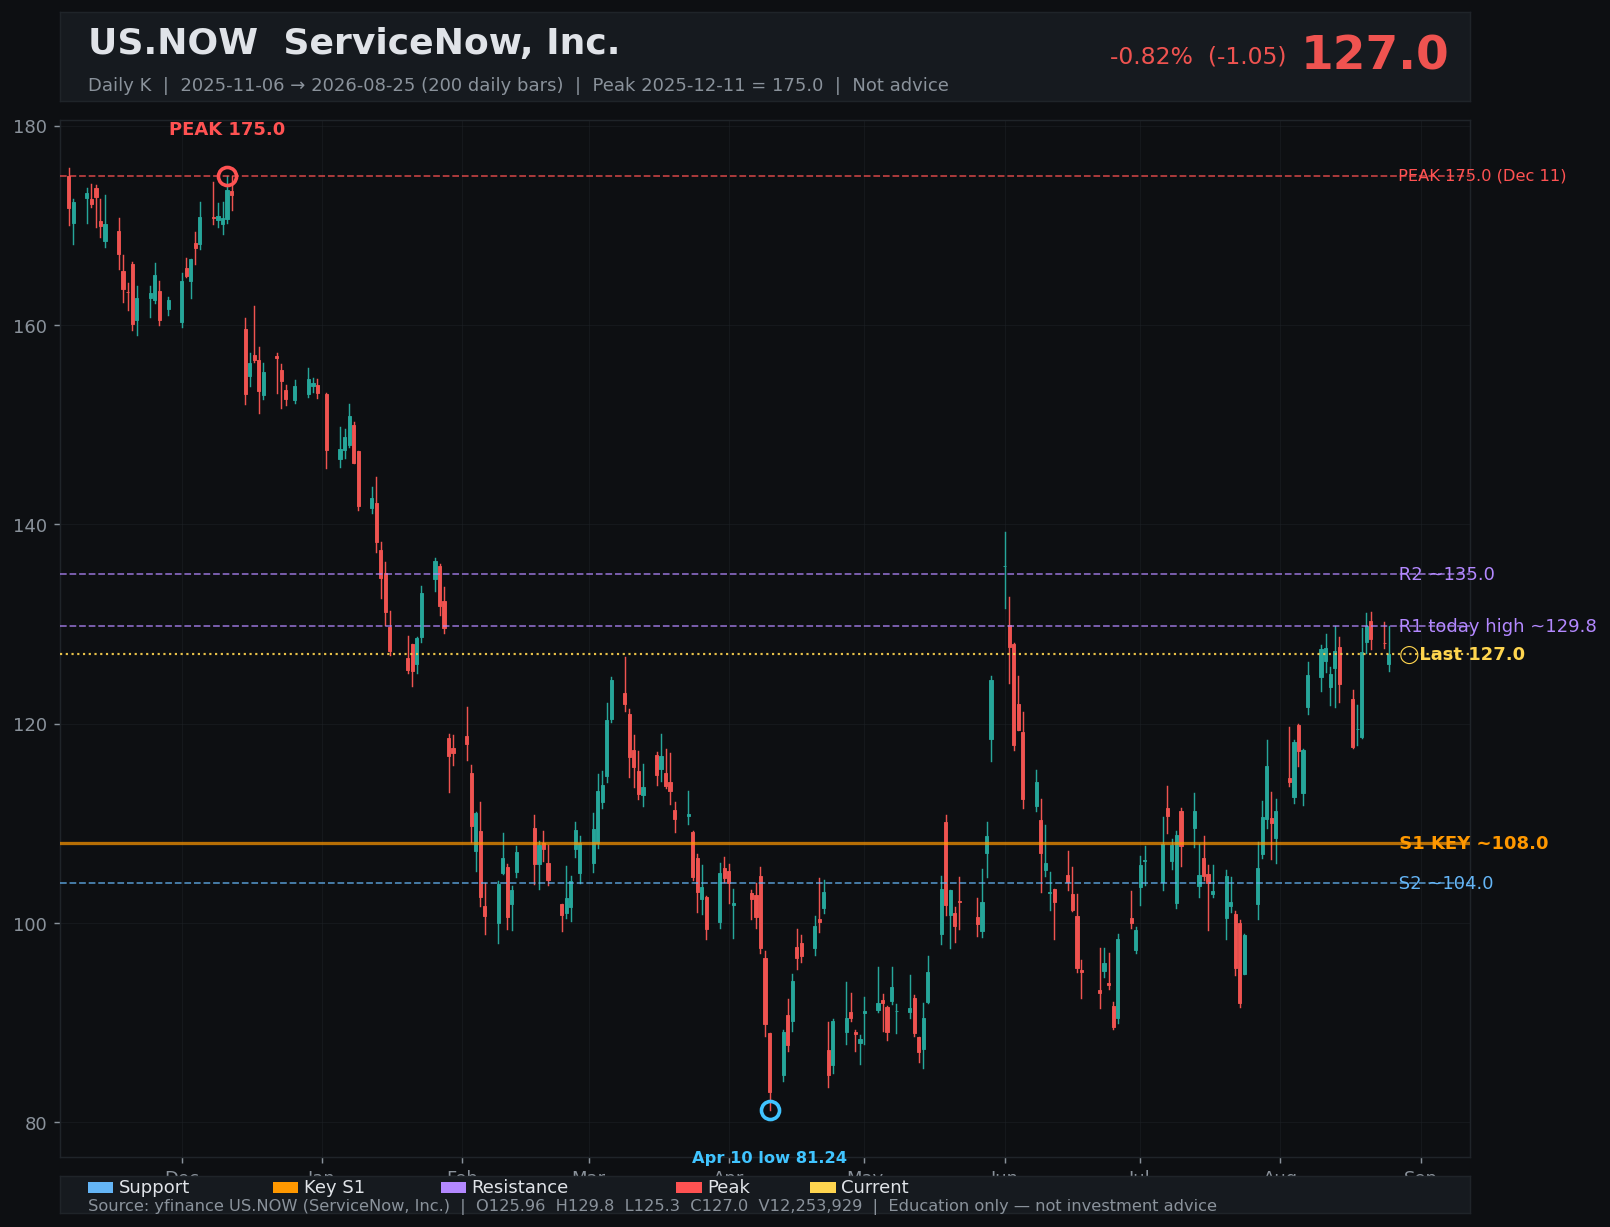The width and height of the screenshot is (1610, 1227).
Task: Select the purple Resistance legend swatch
Action: pyautogui.click(x=453, y=1187)
